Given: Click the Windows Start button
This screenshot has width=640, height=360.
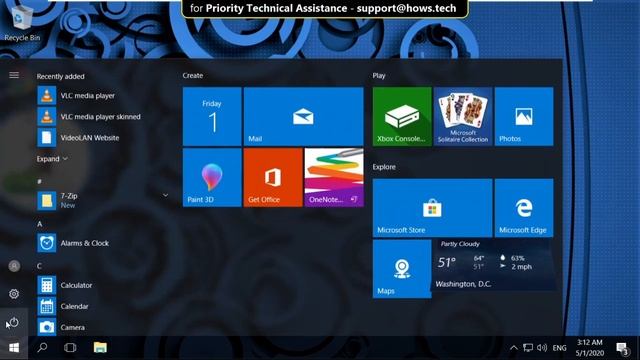Looking at the screenshot, I should [14, 348].
